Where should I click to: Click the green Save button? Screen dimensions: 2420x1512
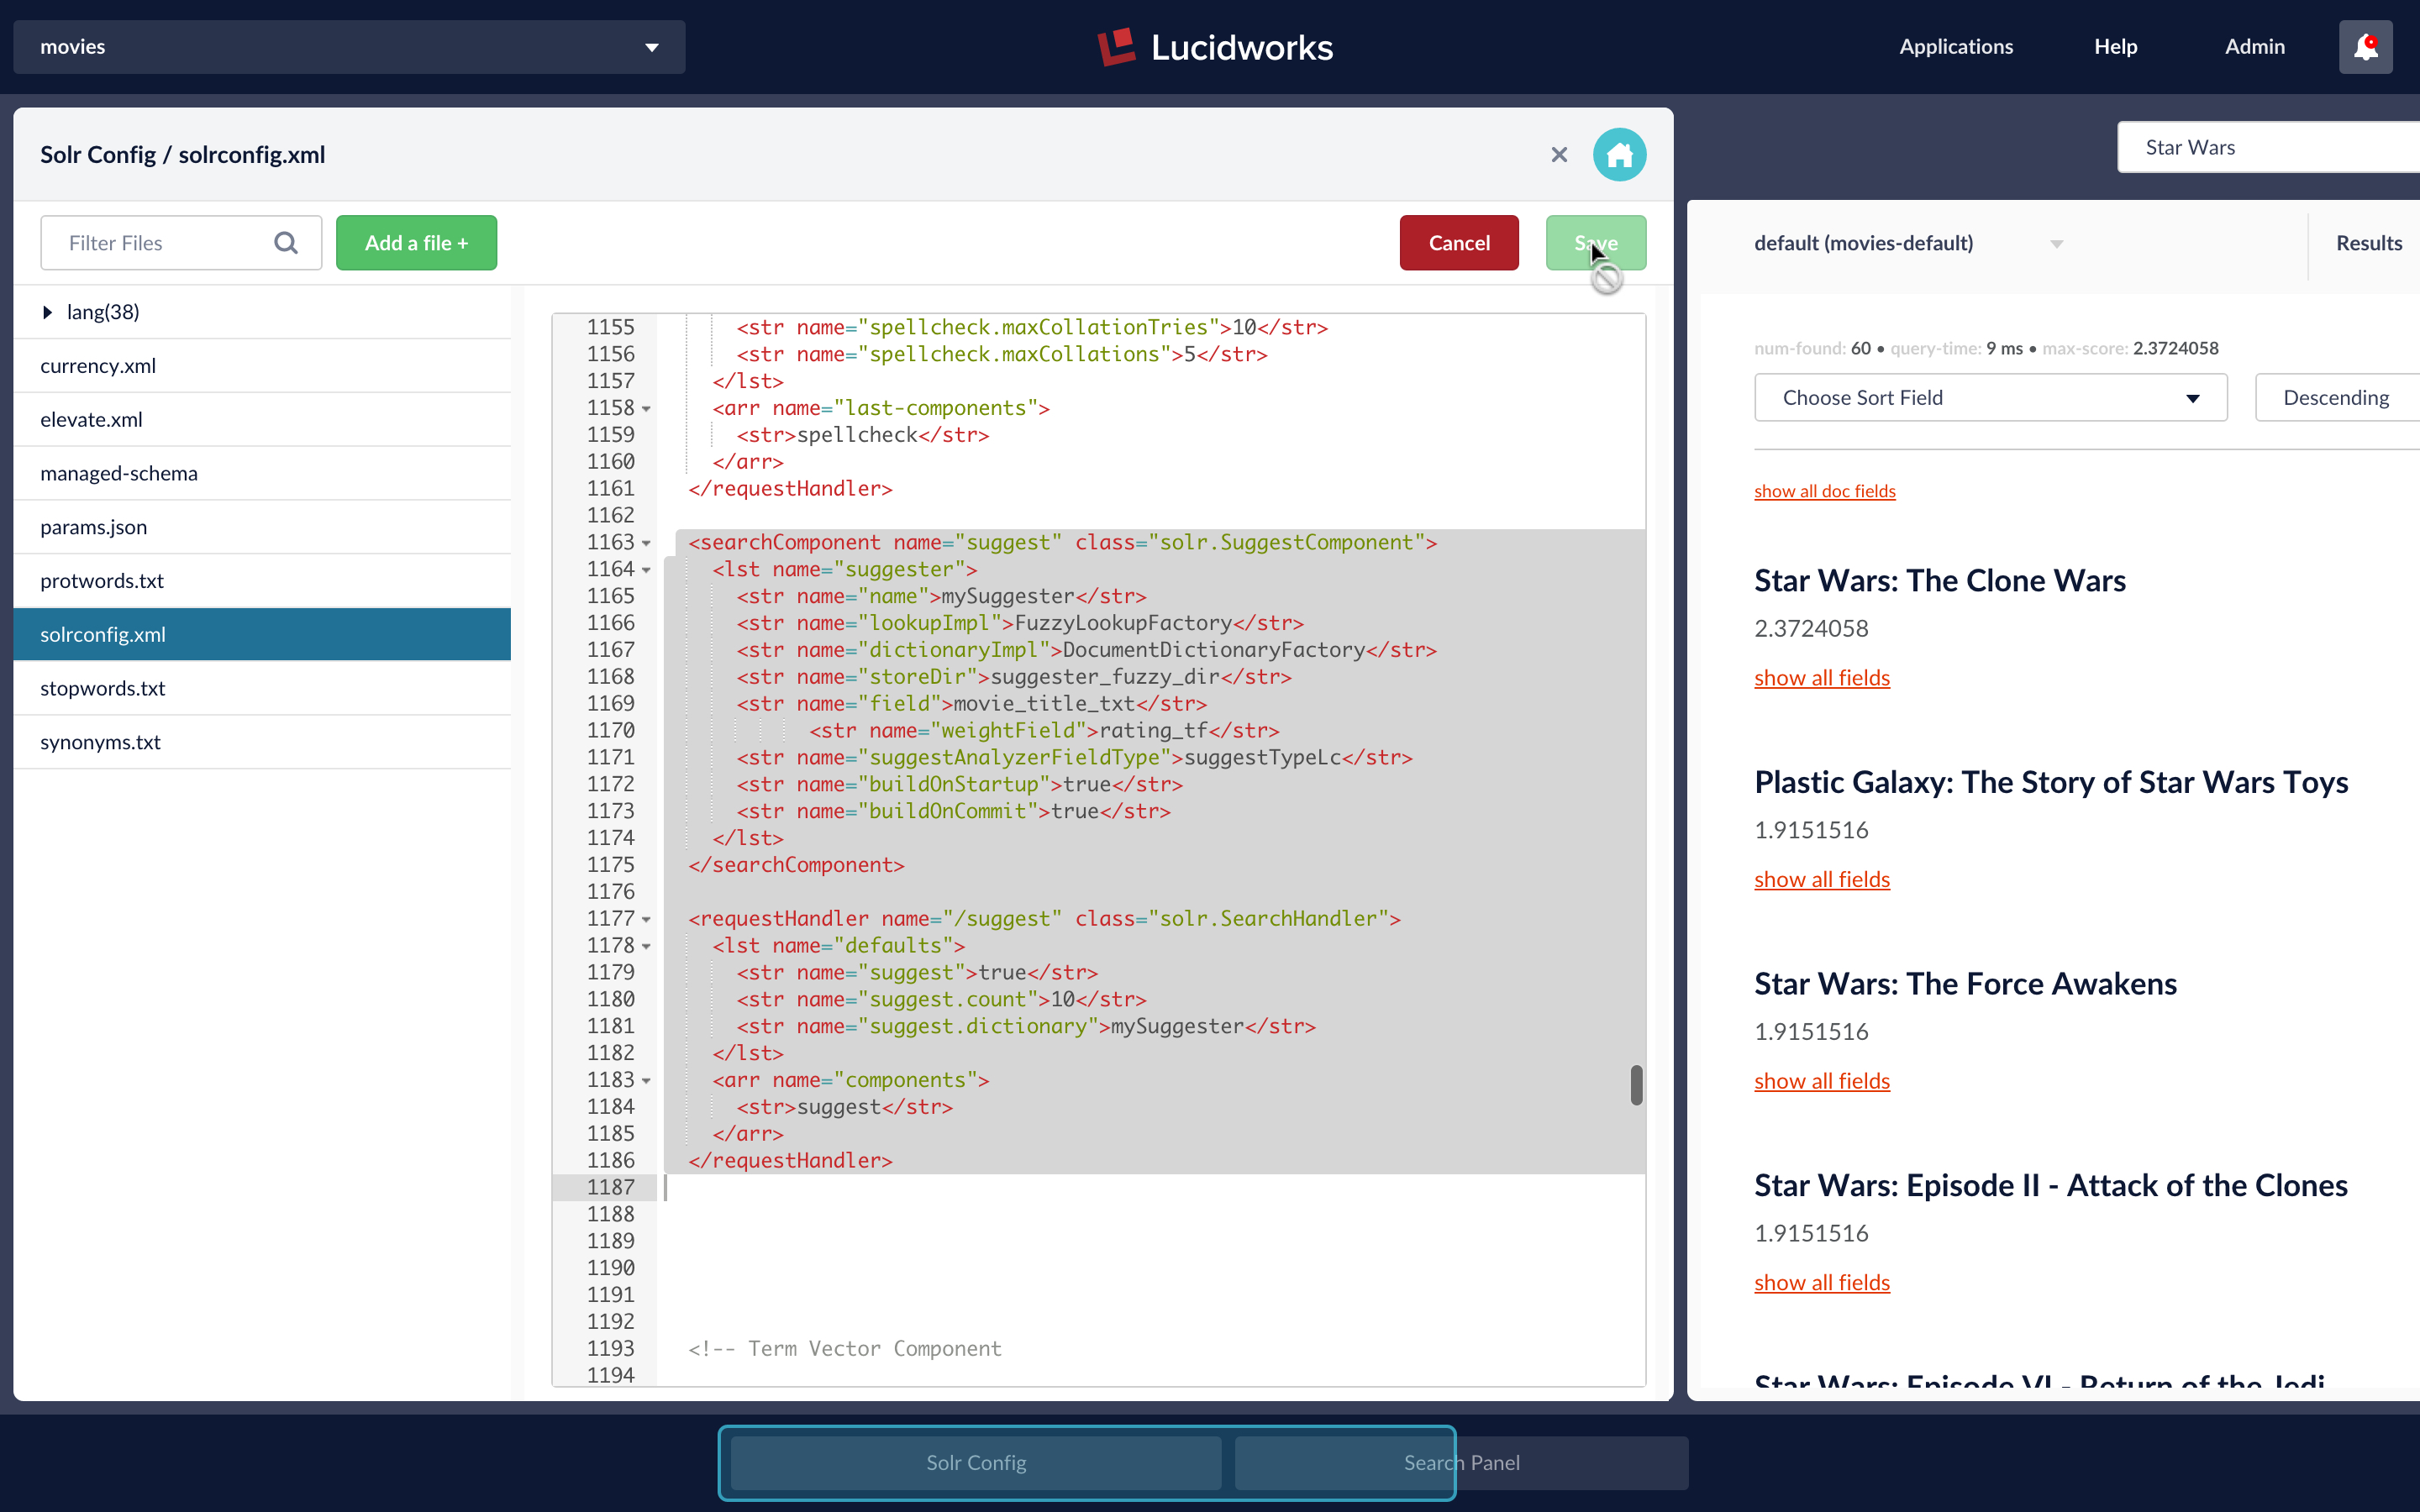click(1595, 243)
